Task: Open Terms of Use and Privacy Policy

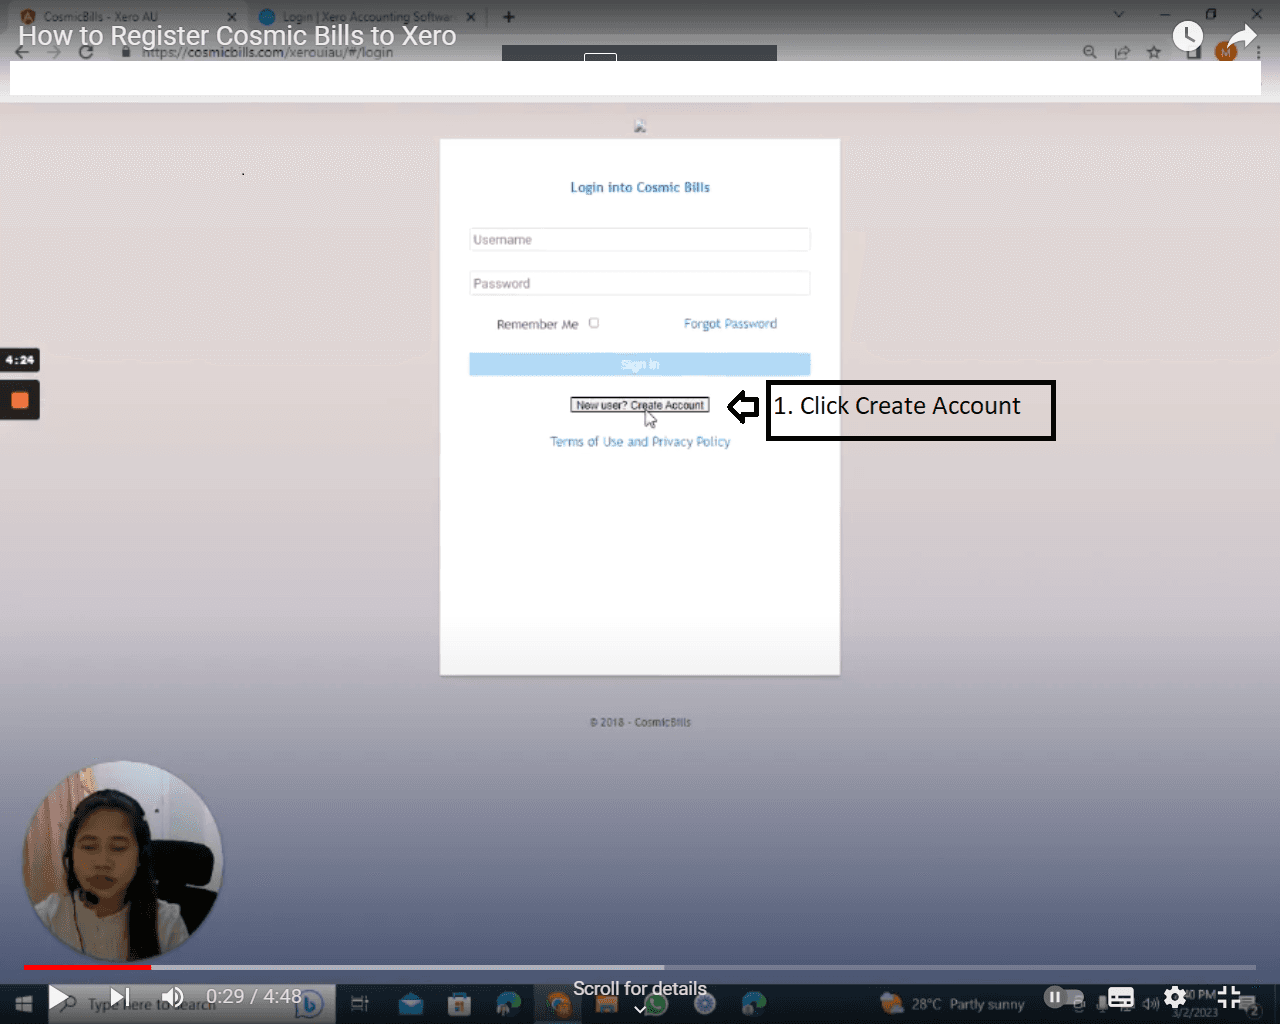Action: (x=640, y=442)
